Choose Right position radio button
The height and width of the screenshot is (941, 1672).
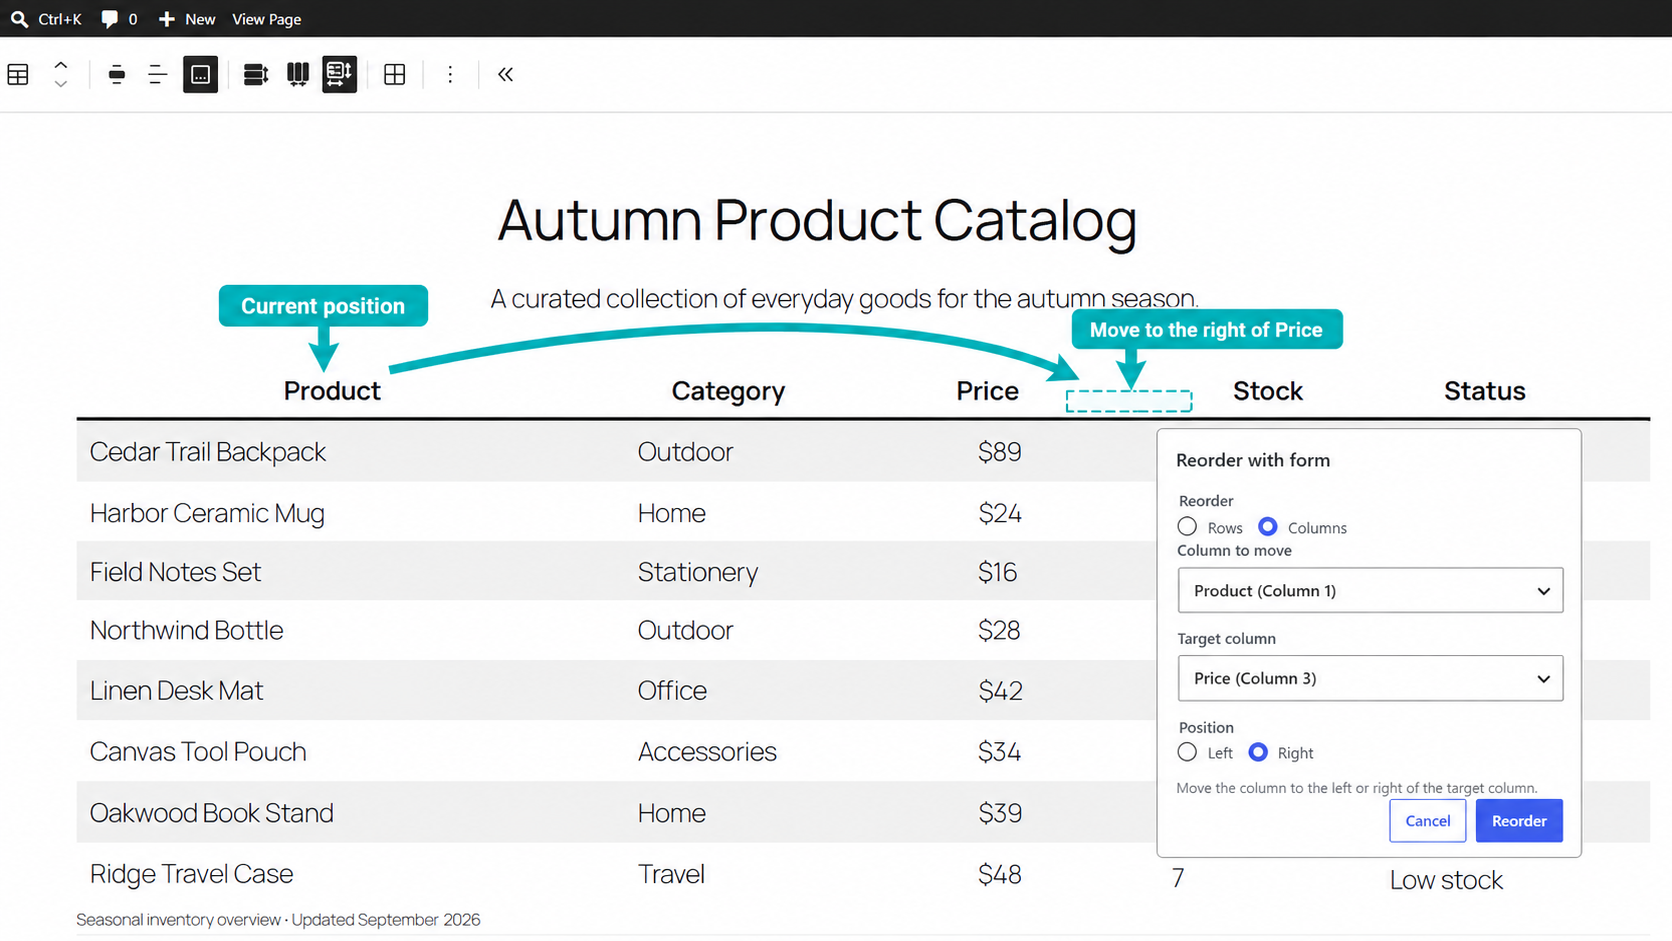pyautogui.click(x=1258, y=752)
